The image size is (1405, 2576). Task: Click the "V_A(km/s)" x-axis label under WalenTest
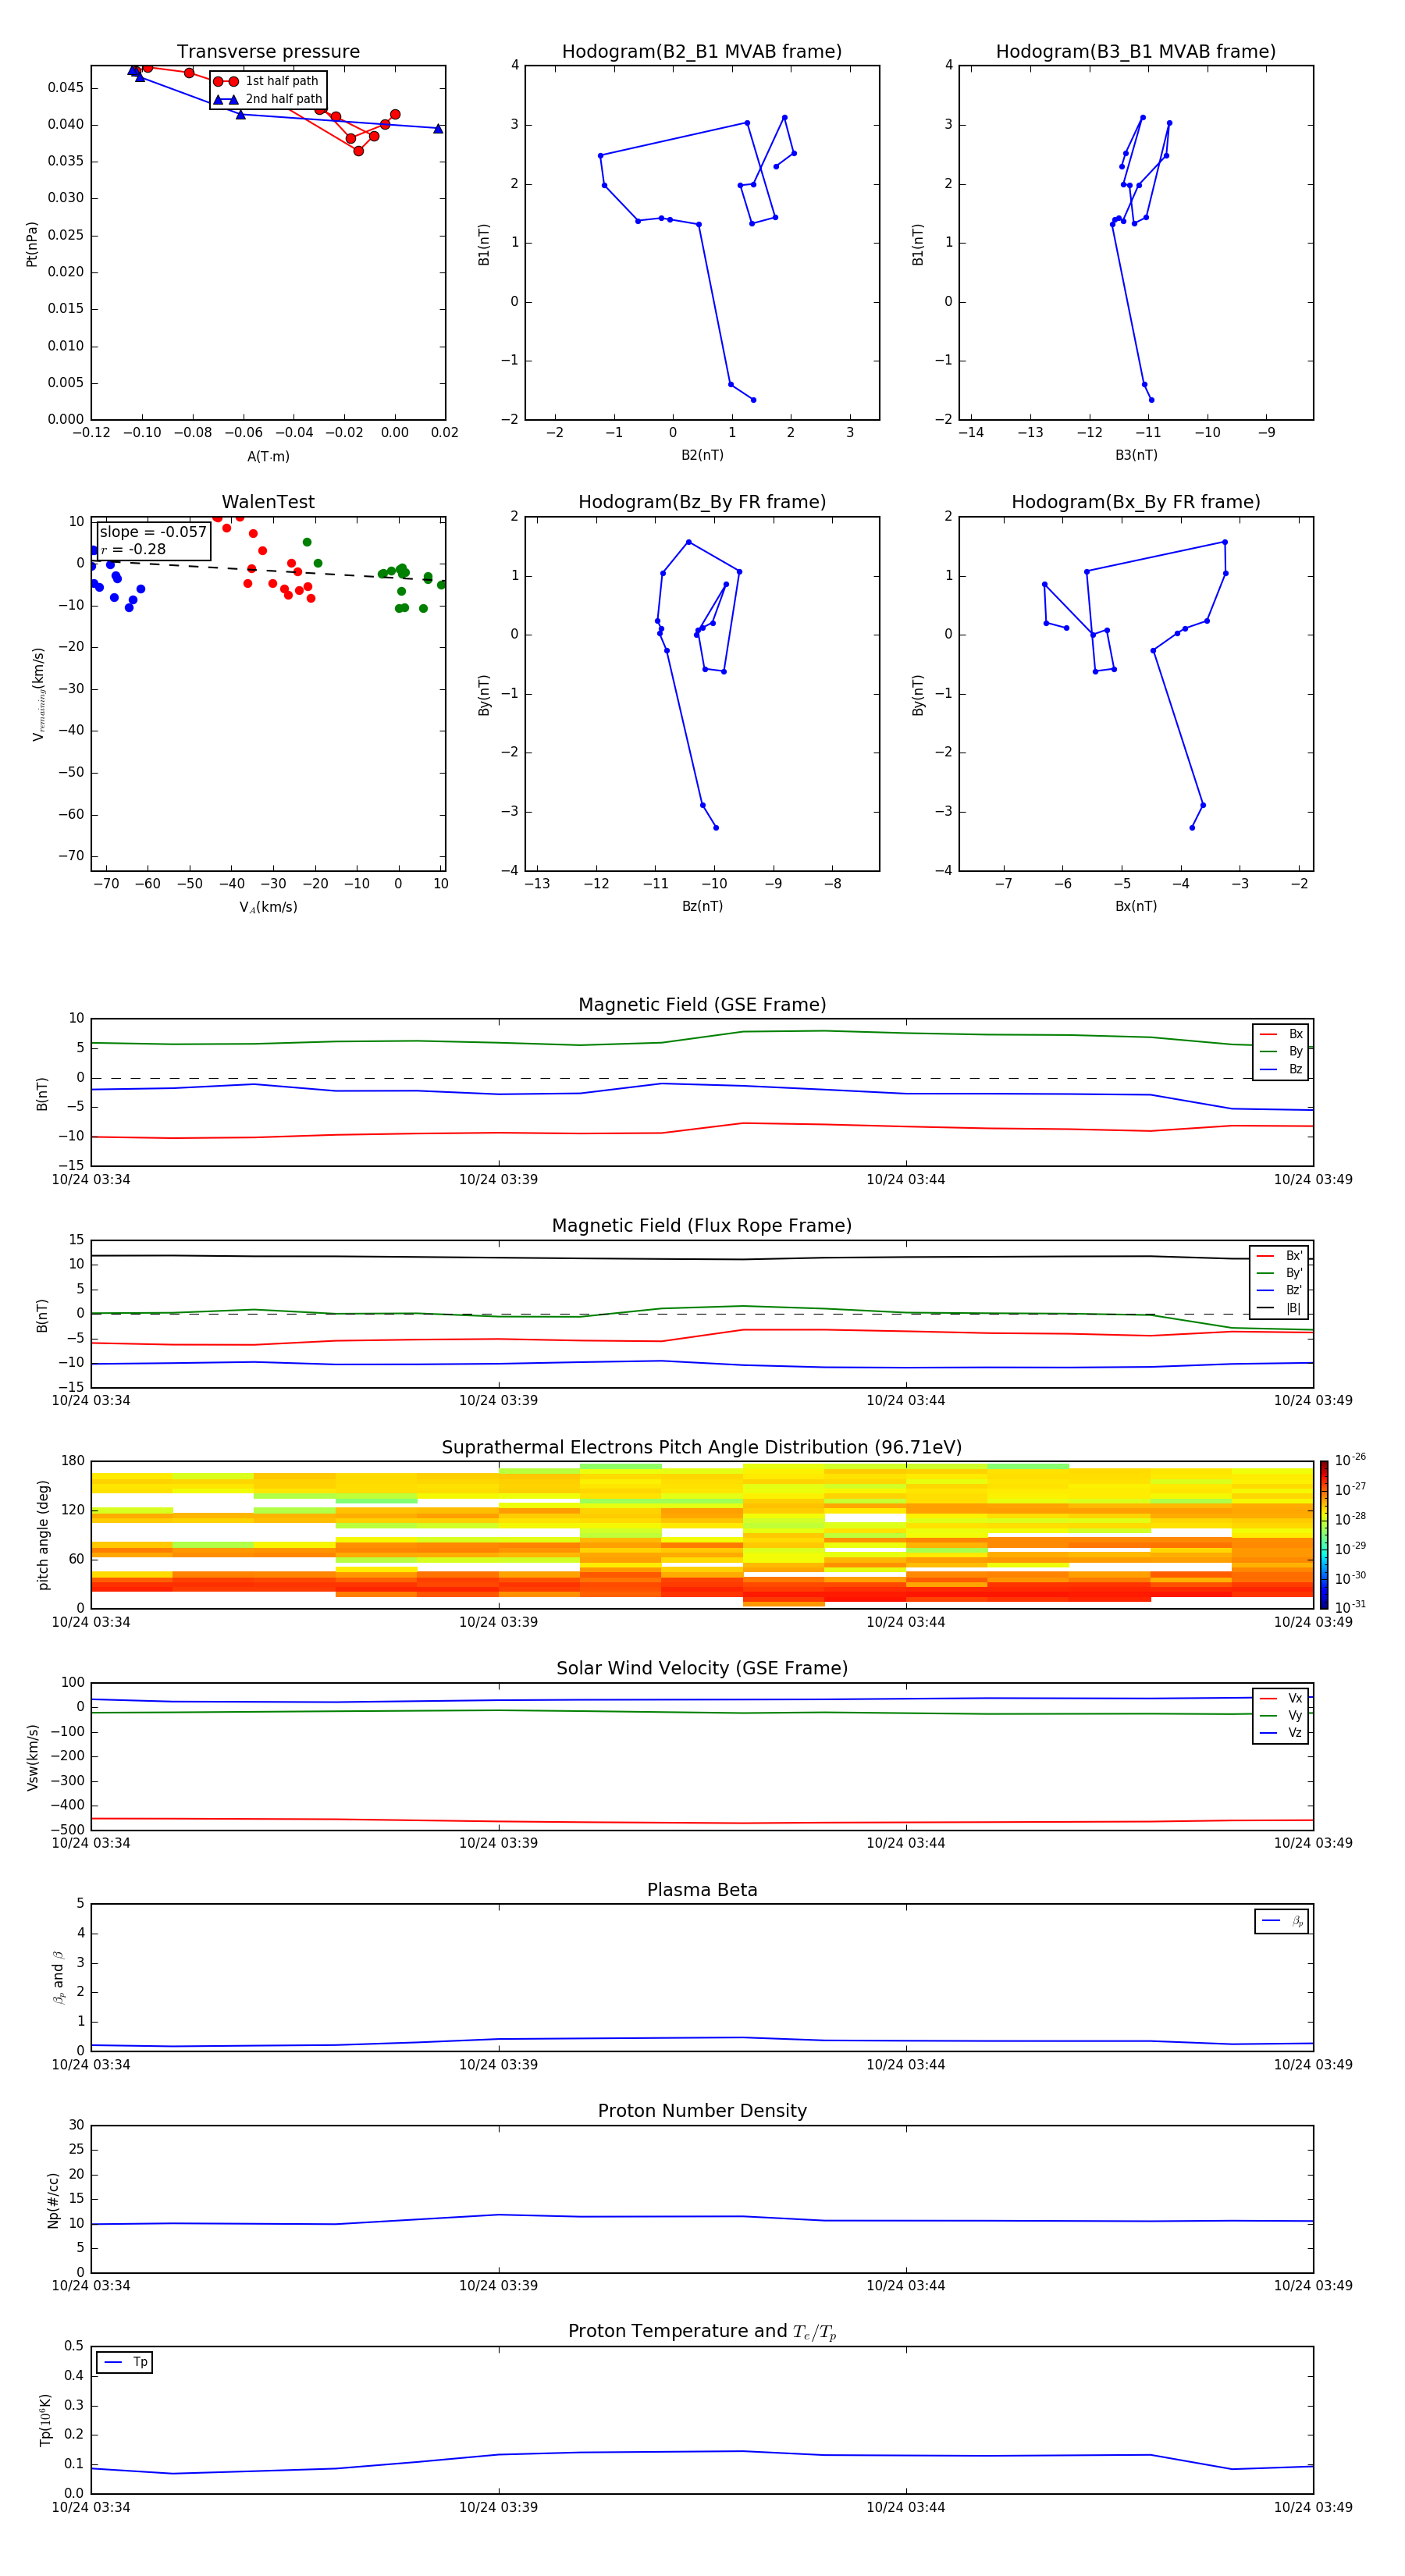[x=268, y=907]
